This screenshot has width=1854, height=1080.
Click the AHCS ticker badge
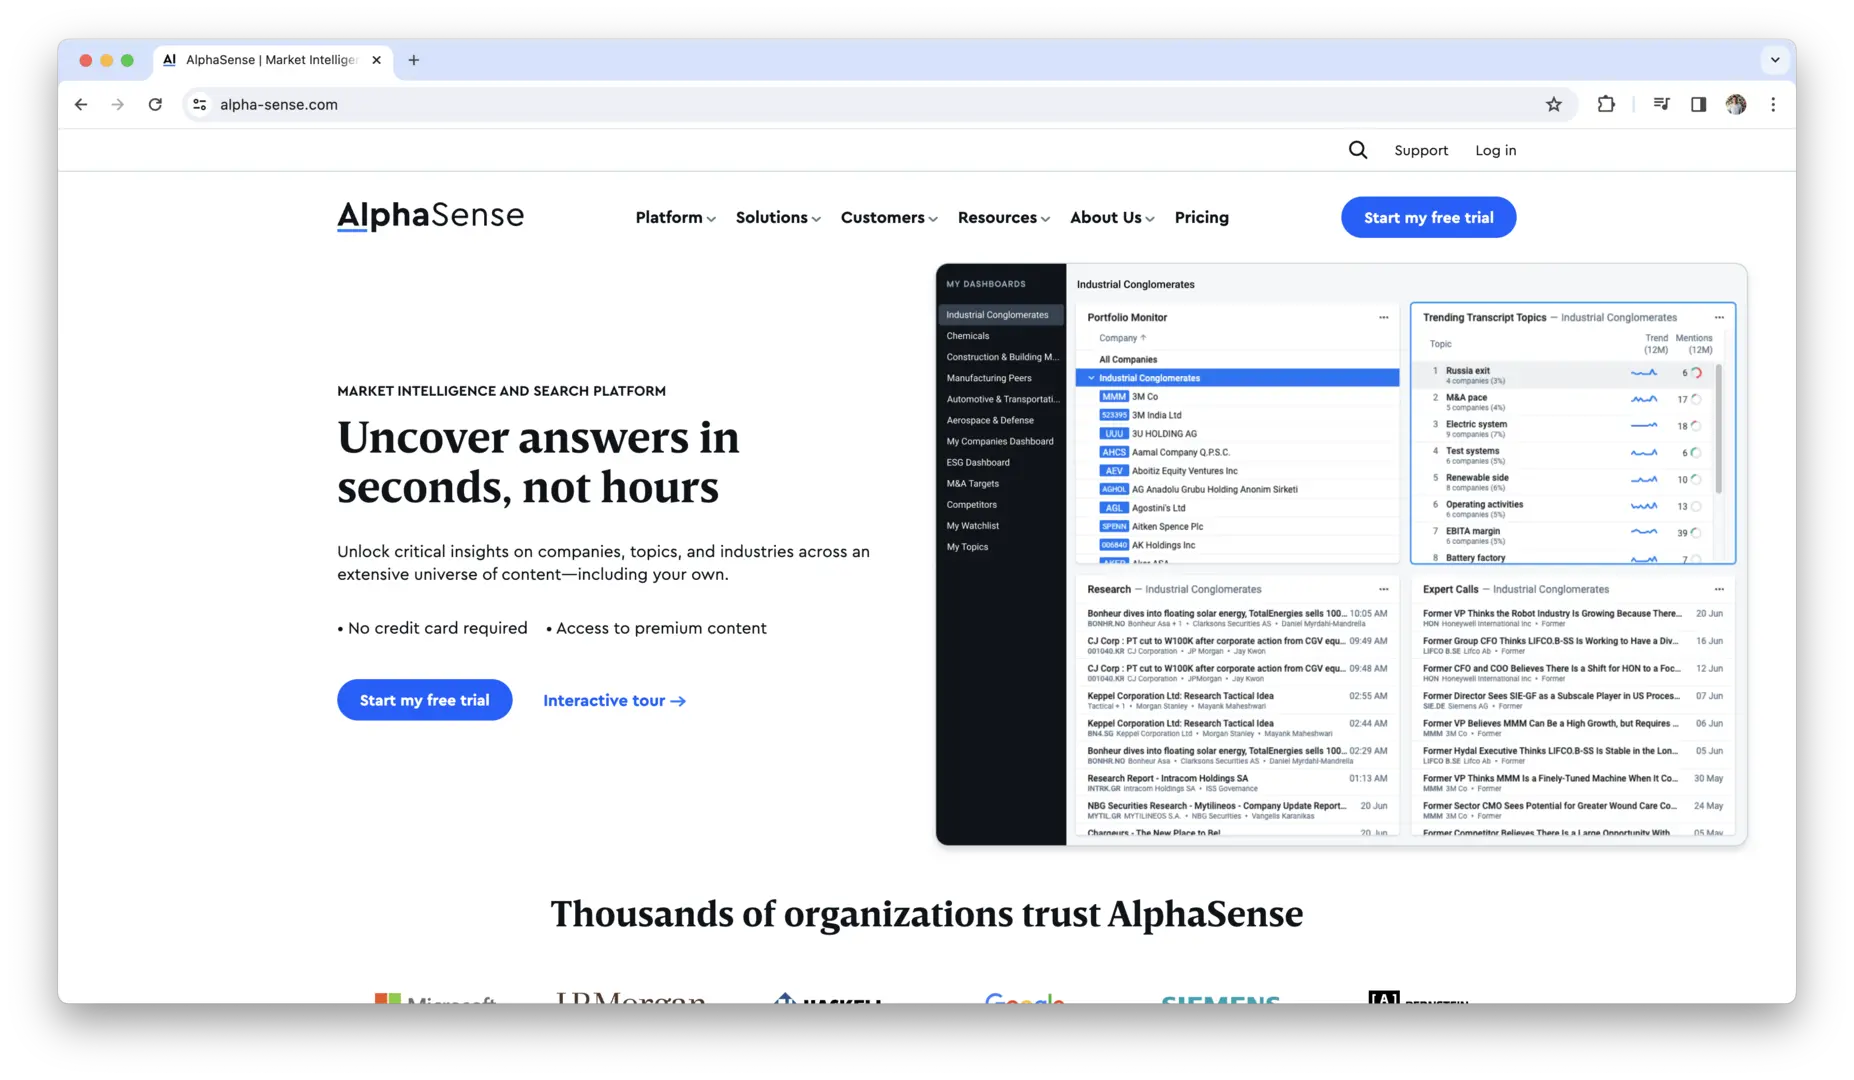1113,452
